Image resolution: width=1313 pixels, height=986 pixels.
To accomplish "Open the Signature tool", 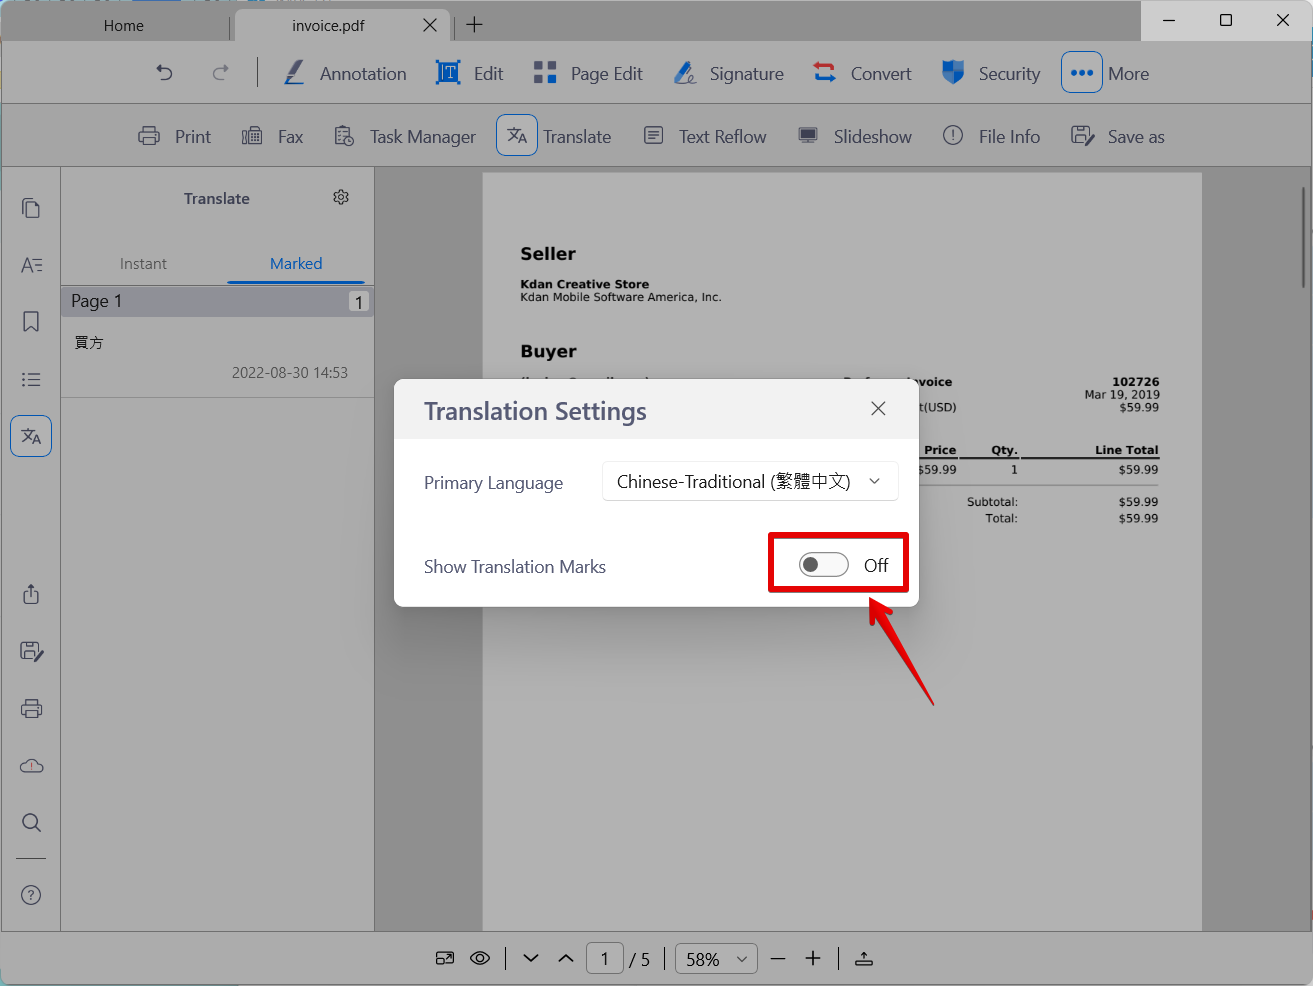I will [728, 73].
